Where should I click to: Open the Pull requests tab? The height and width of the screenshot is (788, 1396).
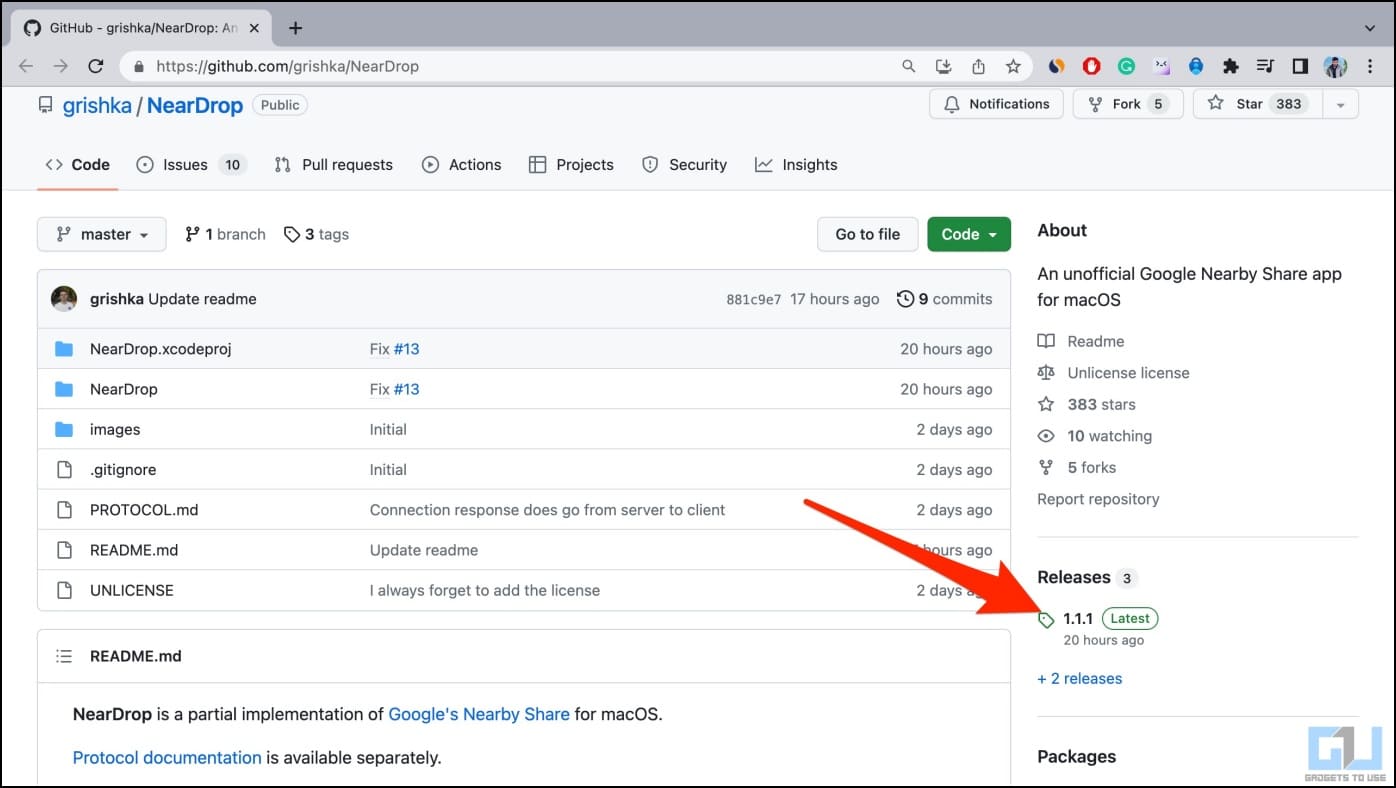[x=334, y=165]
